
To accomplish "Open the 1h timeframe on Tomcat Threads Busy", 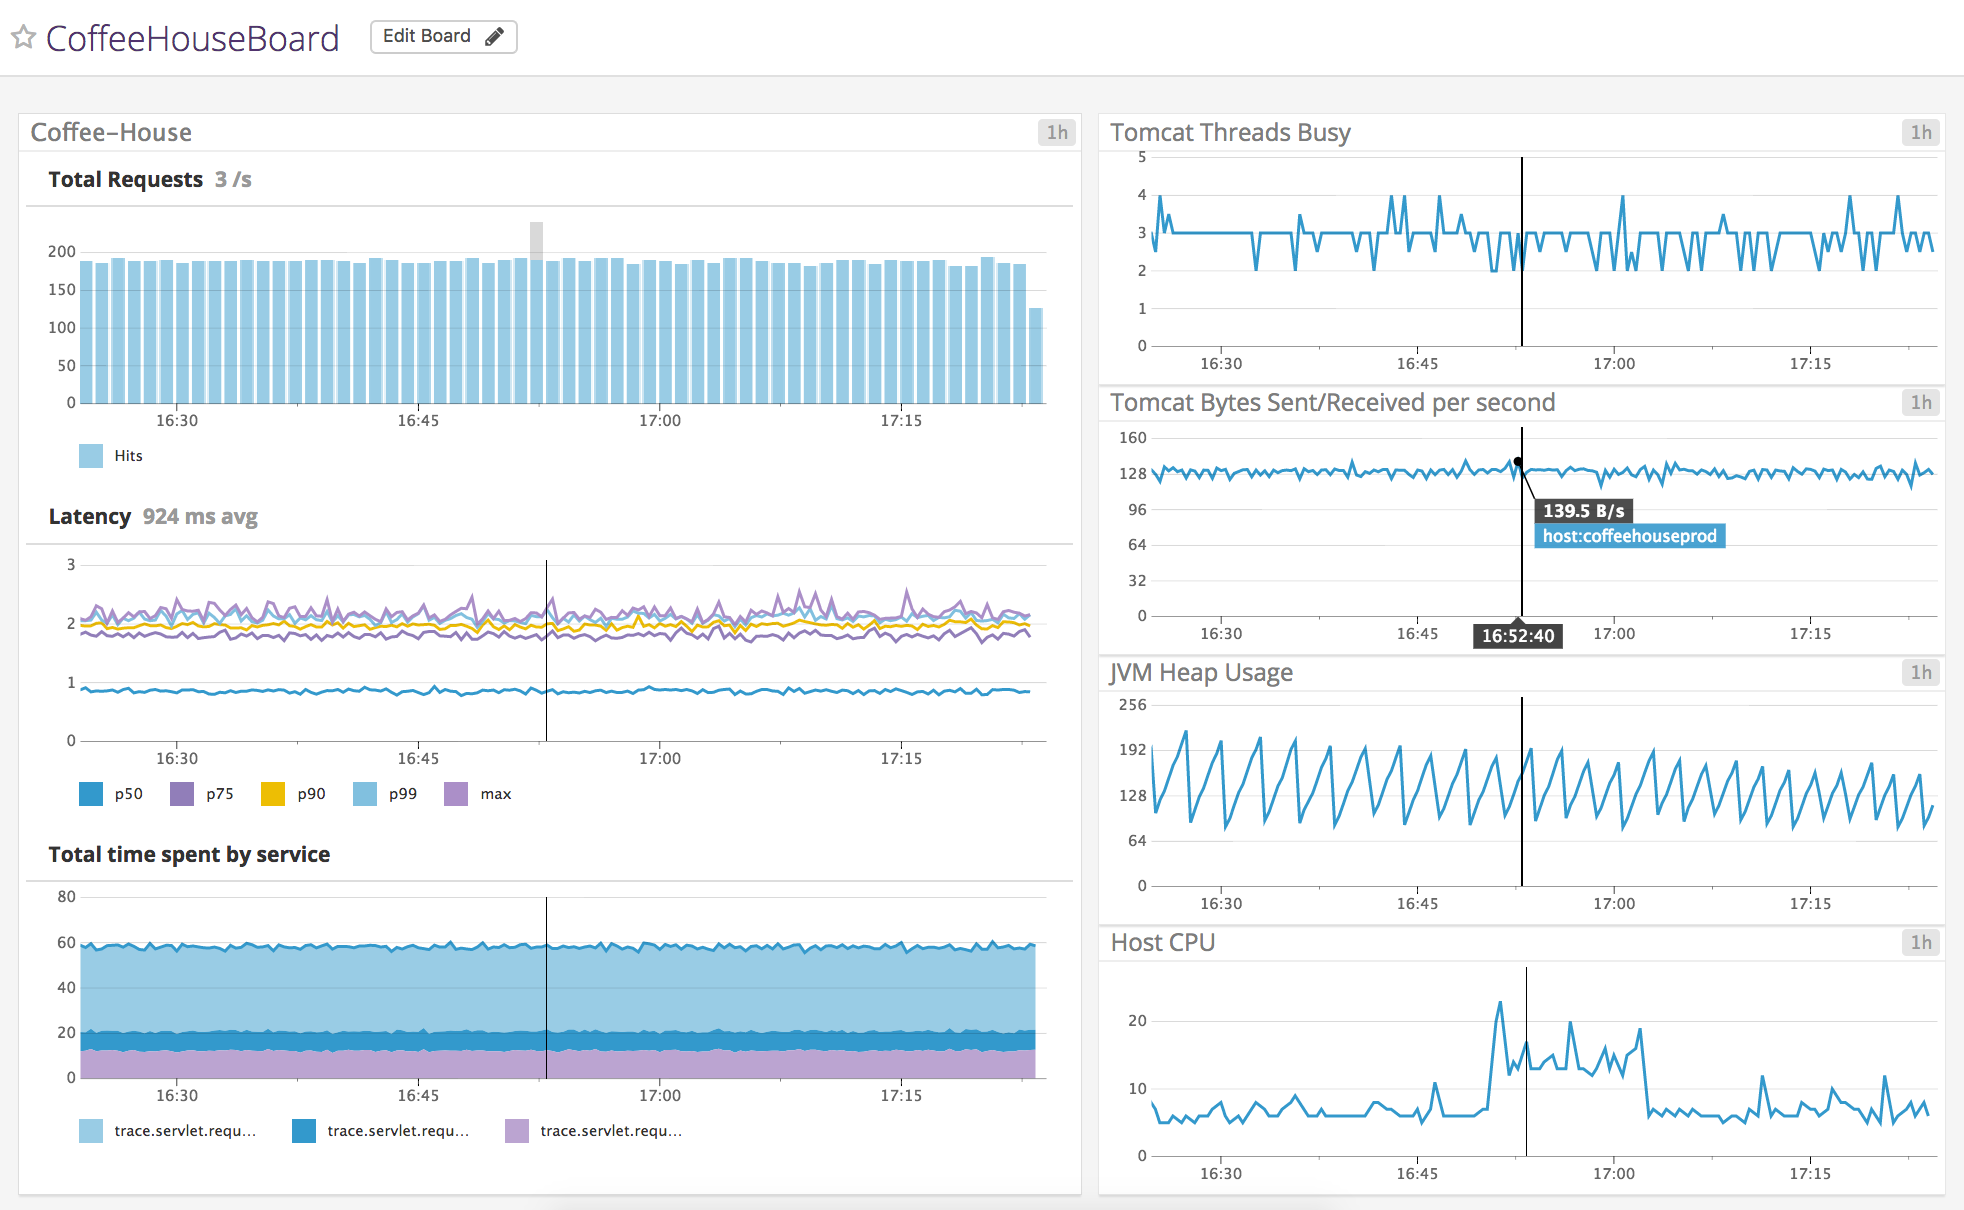I will (1919, 131).
